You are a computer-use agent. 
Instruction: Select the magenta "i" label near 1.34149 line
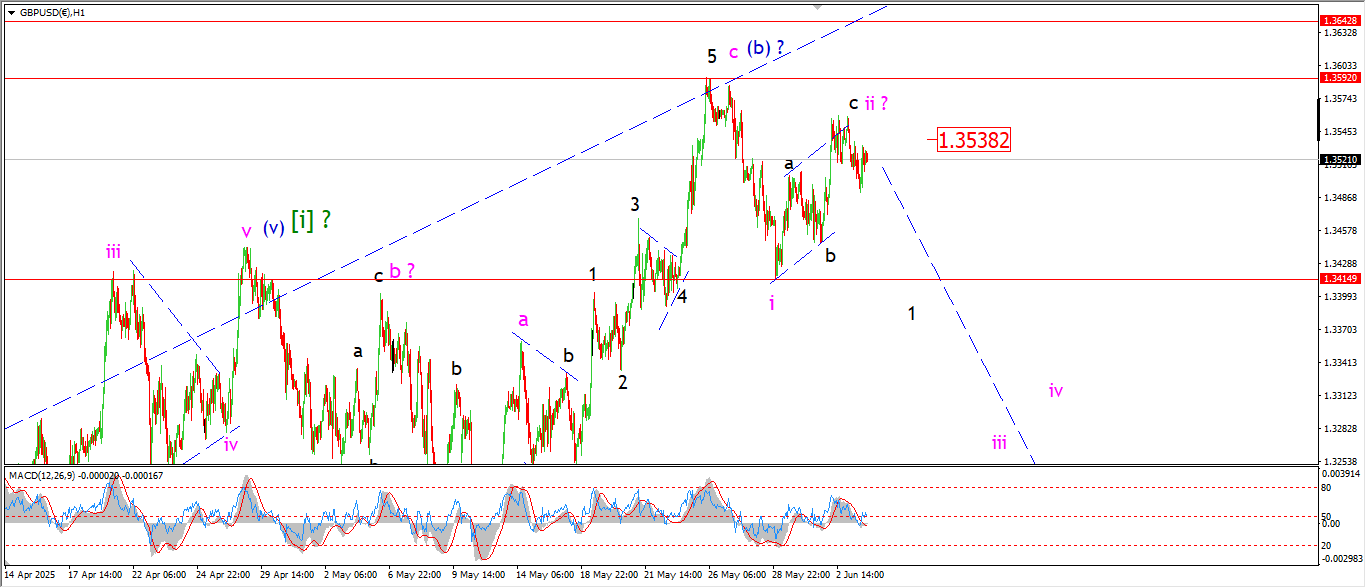click(772, 303)
